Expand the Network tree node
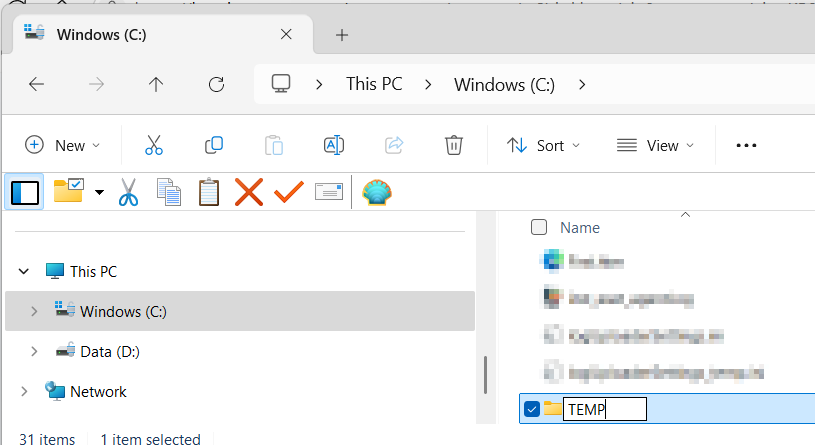 point(24,391)
